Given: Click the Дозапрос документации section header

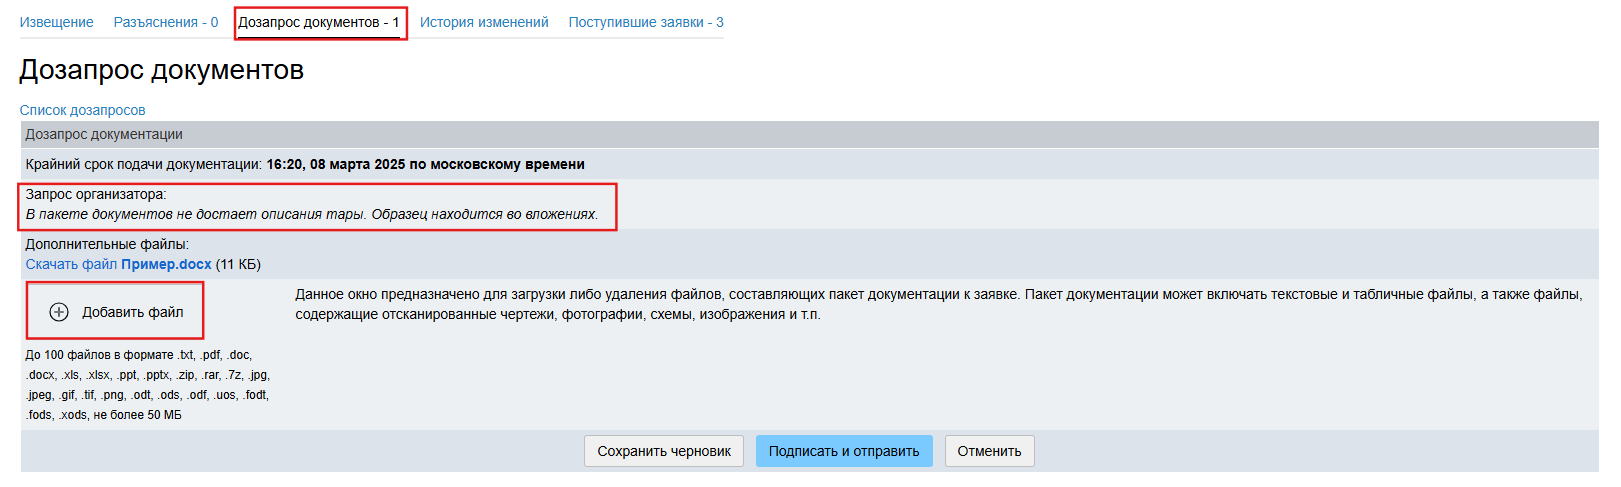Looking at the screenshot, I should (x=104, y=134).
